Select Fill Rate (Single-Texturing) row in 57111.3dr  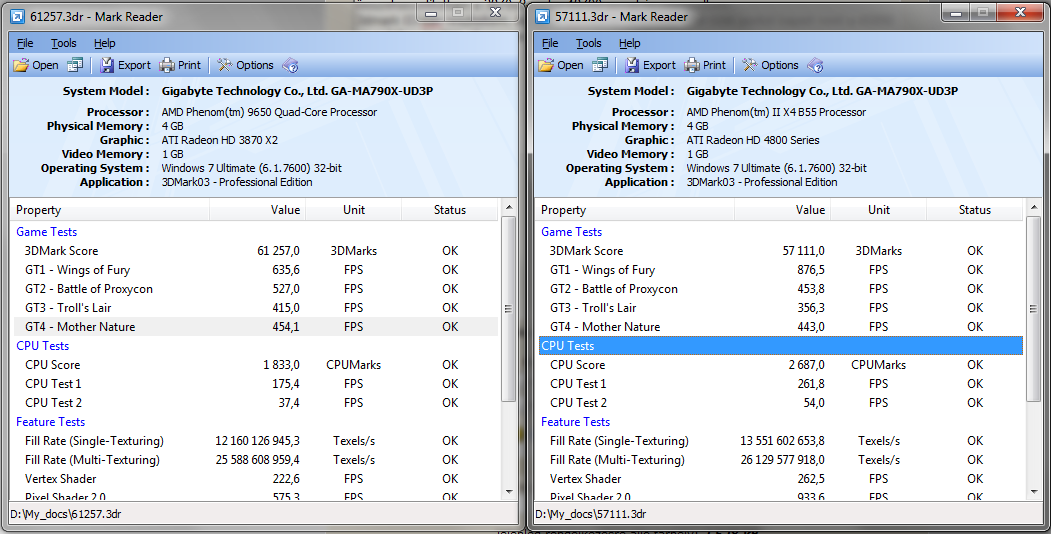[781, 441]
